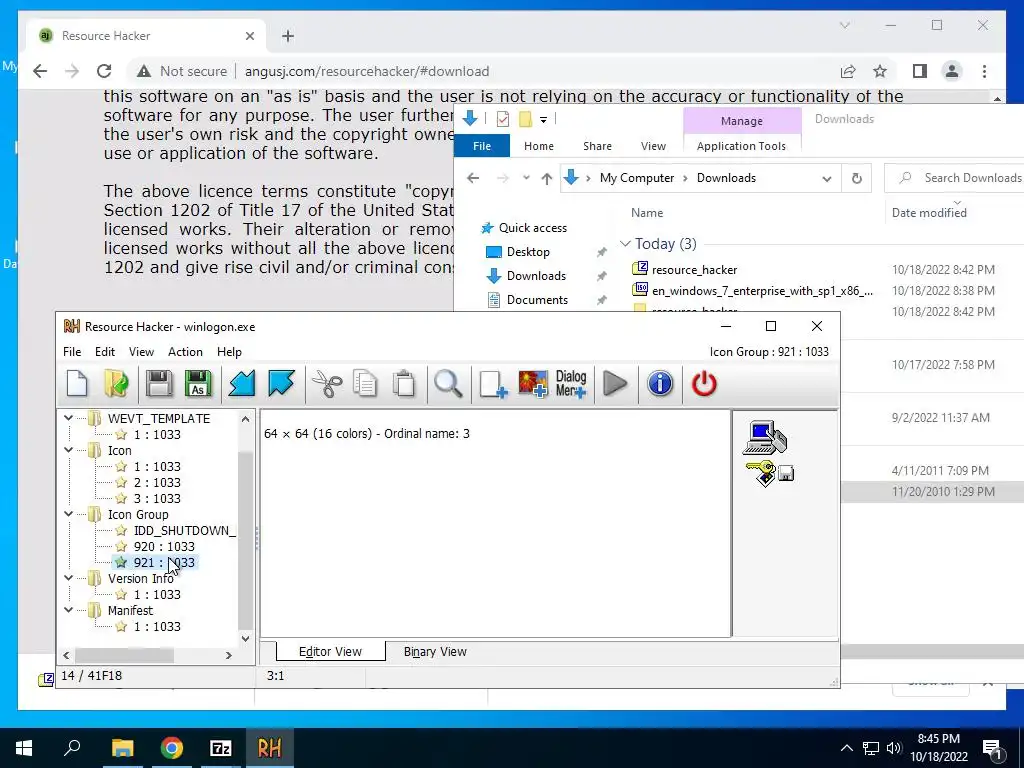Click the Explorer up-one-level arrow

point(547,178)
